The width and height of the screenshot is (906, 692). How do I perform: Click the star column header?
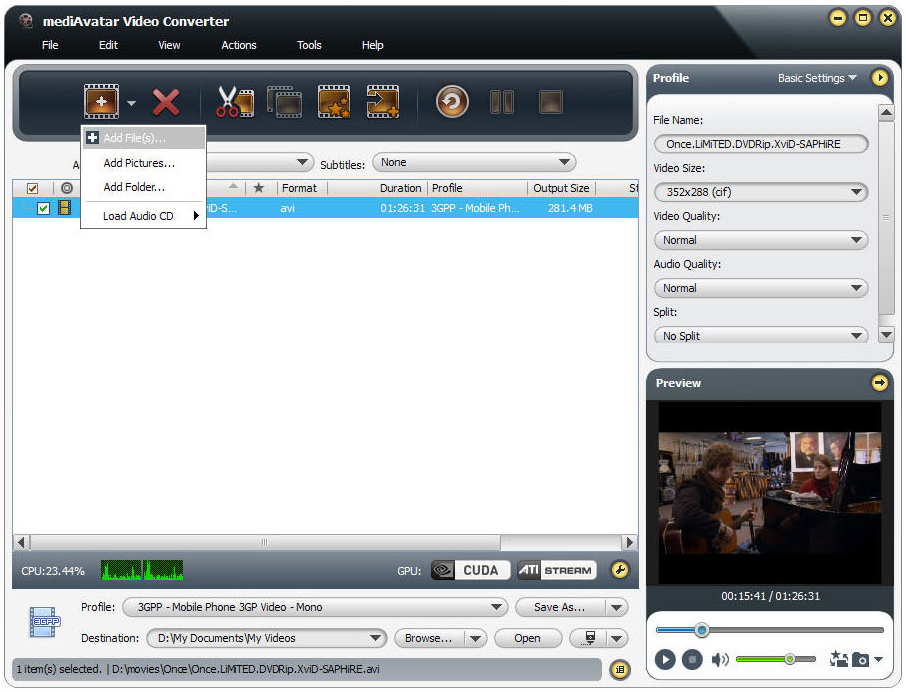click(x=259, y=188)
